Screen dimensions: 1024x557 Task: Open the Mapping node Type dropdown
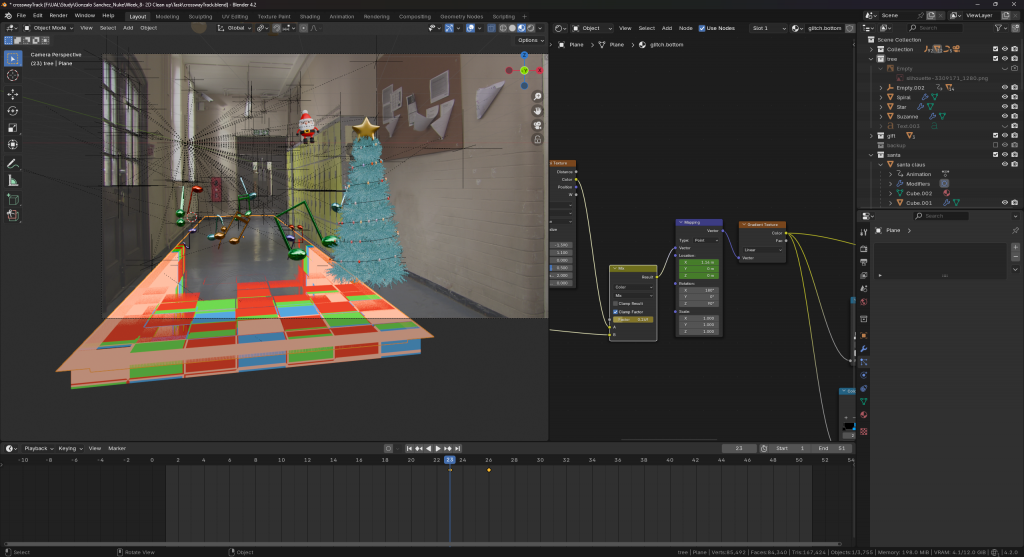click(x=705, y=240)
